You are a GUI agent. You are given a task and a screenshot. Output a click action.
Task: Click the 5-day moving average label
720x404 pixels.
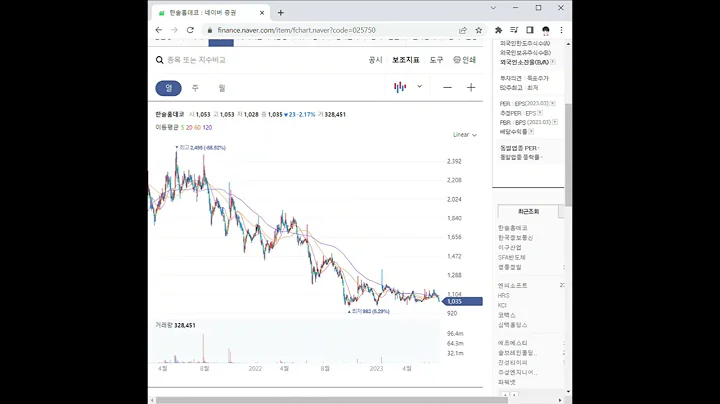pos(182,128)
